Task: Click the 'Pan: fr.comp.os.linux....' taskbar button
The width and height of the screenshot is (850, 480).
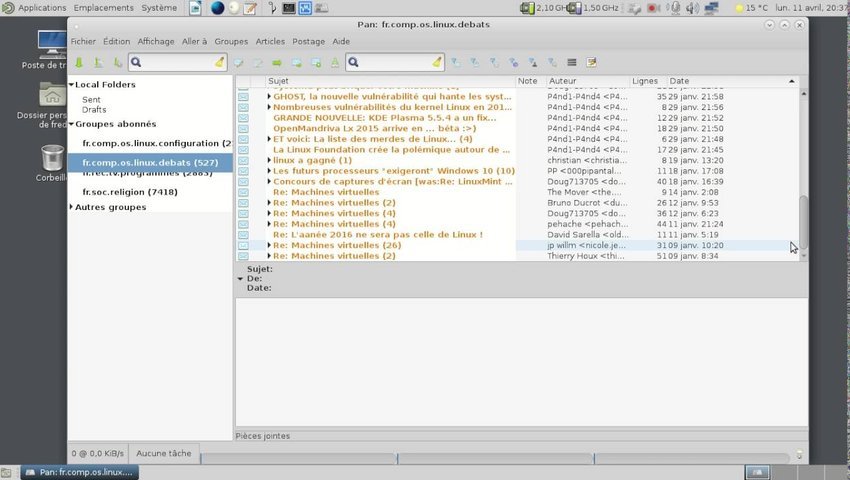Action: [80, 472]
